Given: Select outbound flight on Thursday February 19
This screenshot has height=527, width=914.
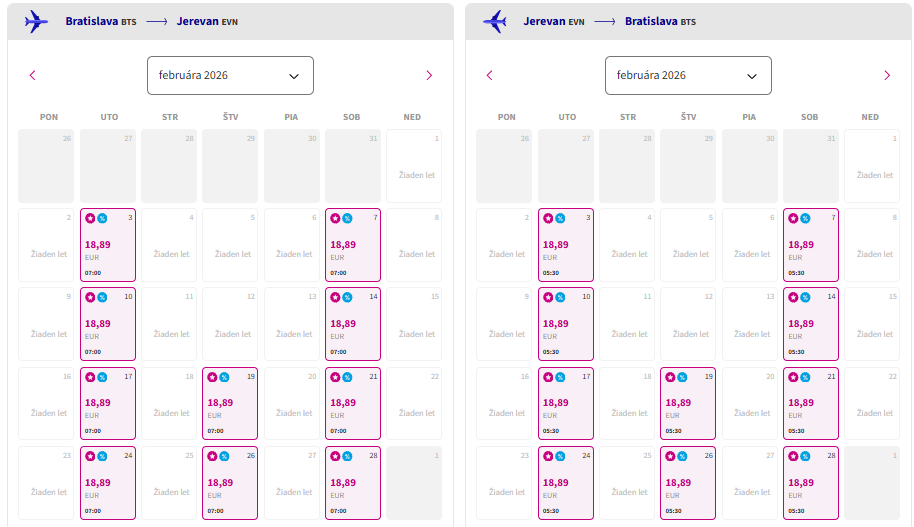Looking at the screenshot, I should point(230,404).
